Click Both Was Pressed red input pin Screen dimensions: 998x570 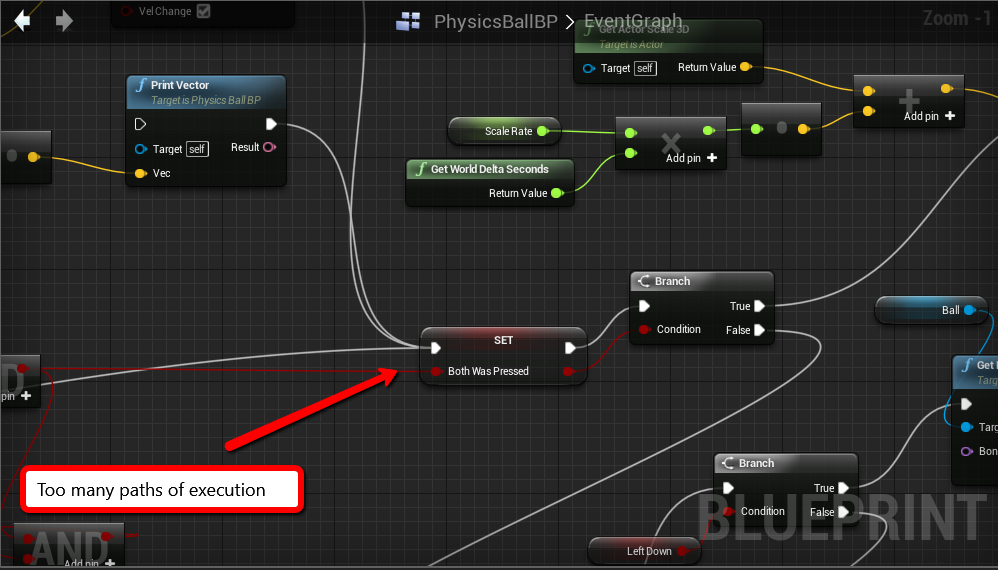click(436, 372)
